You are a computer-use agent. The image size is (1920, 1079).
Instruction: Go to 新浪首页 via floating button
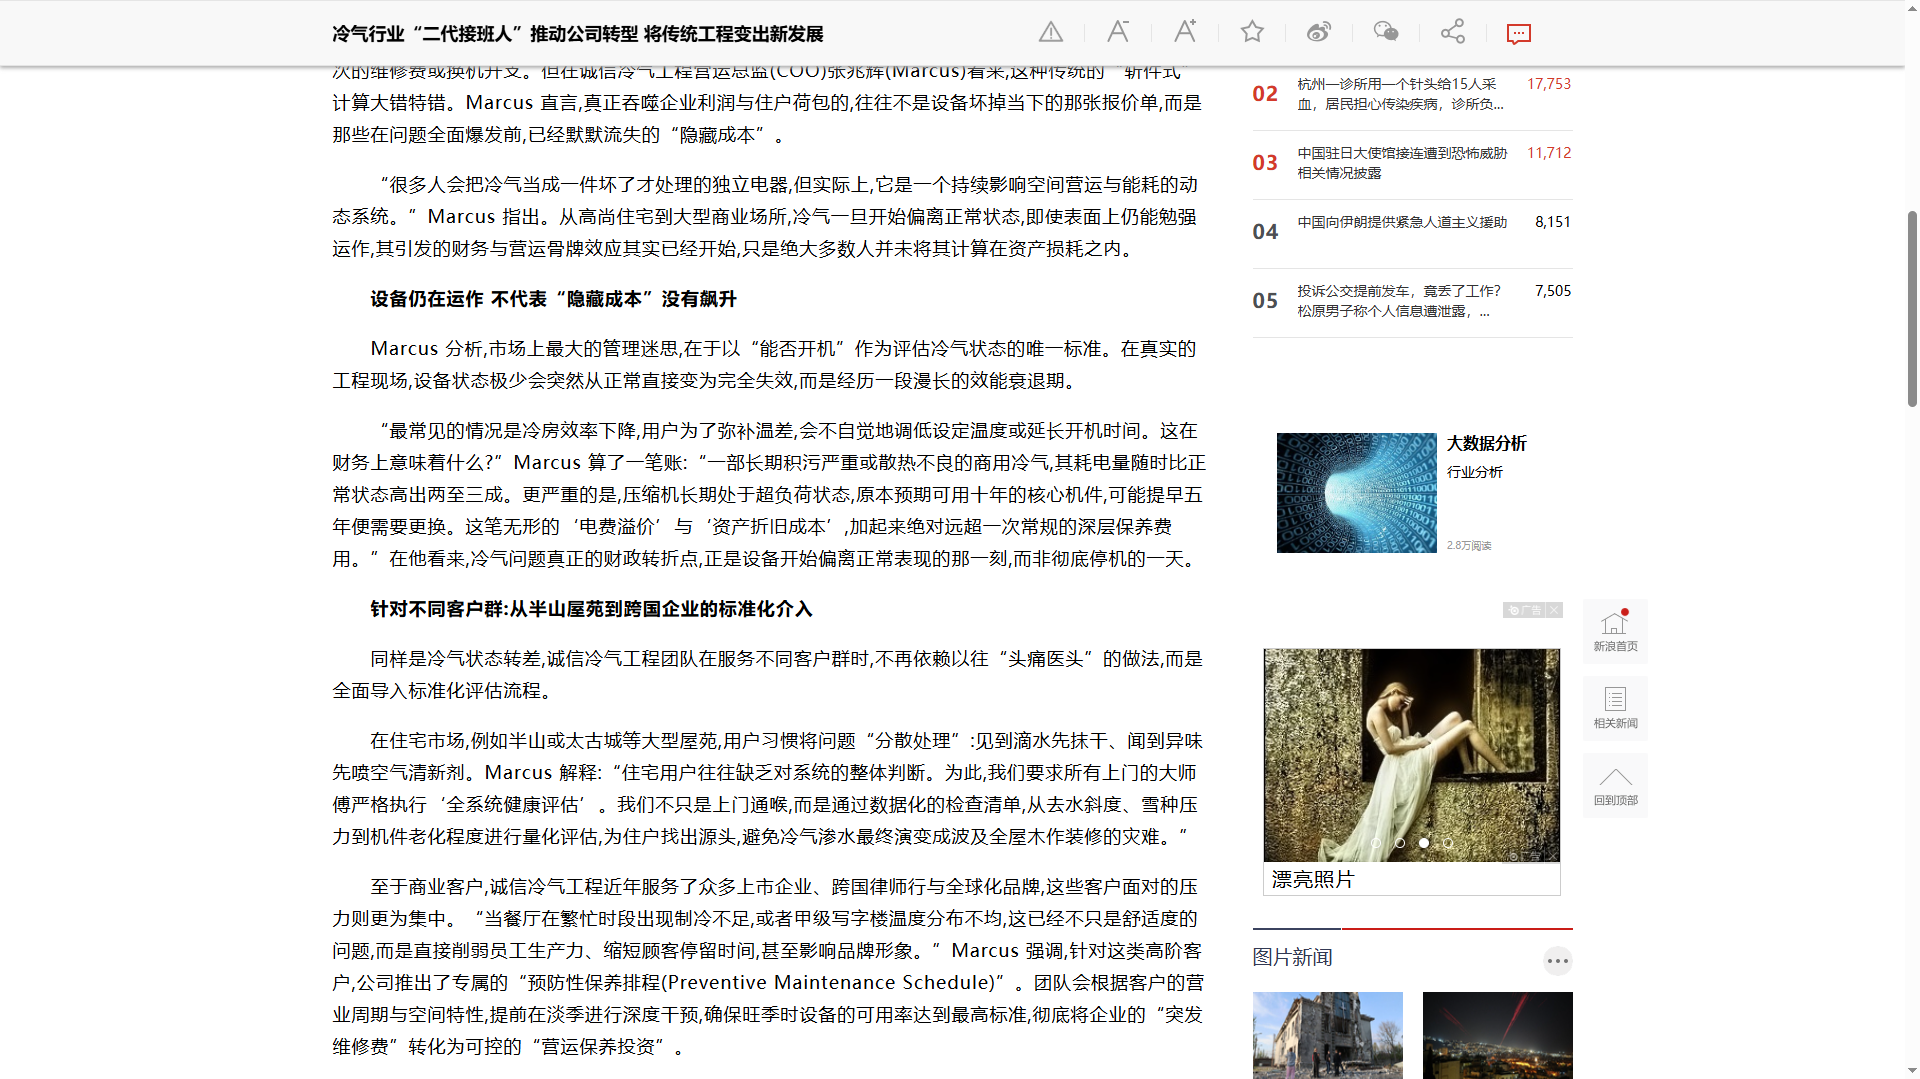[1615, 631]
